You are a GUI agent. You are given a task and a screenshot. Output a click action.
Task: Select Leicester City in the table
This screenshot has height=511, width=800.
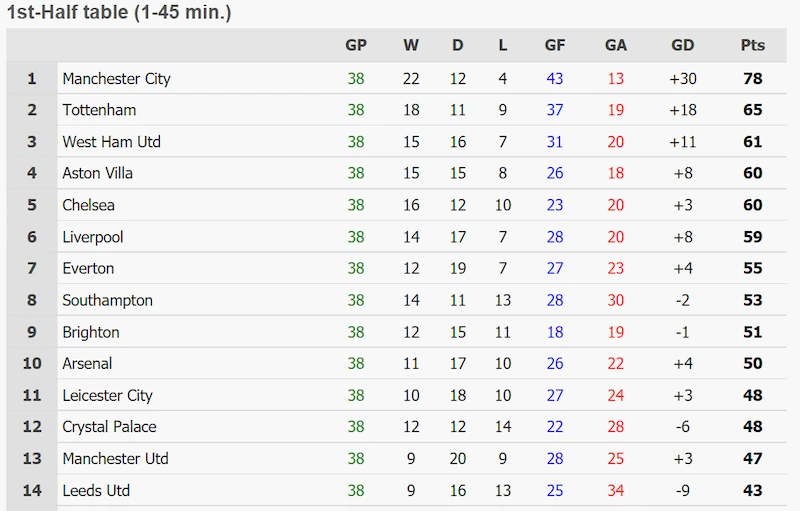pyautogui.click(x=108, y=396)
